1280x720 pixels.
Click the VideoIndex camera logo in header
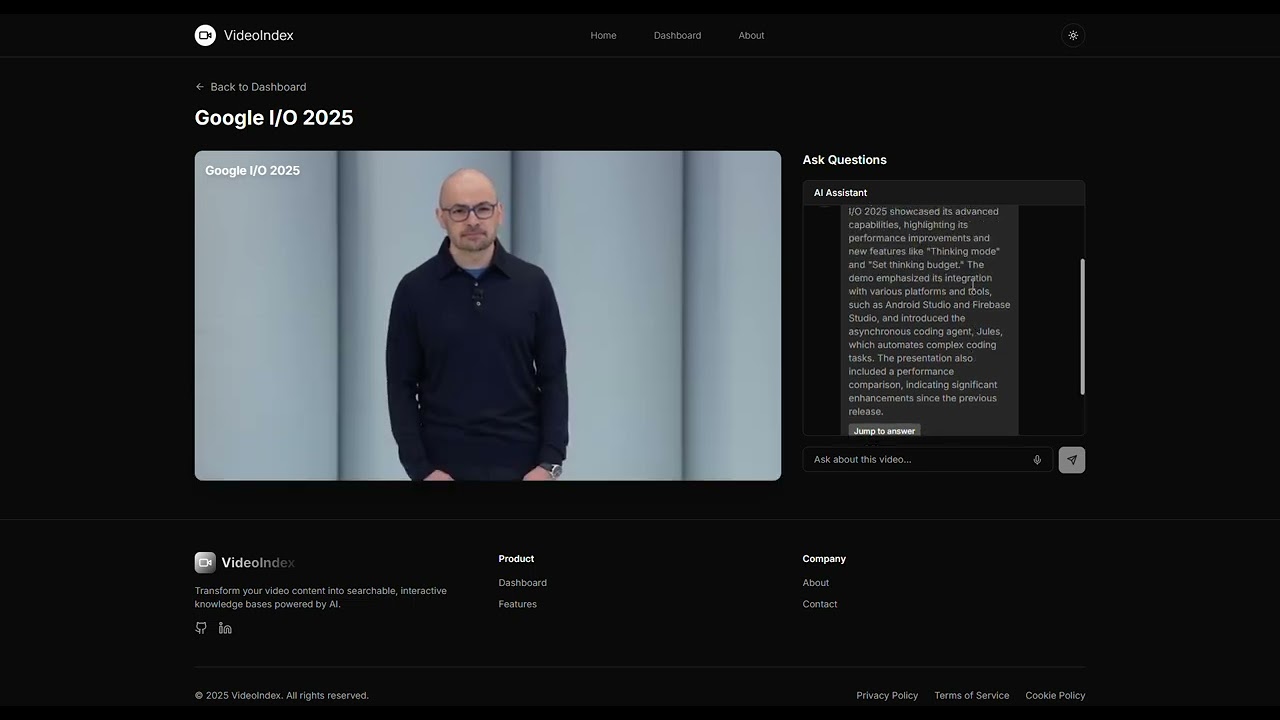pyautogui.click(x=205, y=35)
